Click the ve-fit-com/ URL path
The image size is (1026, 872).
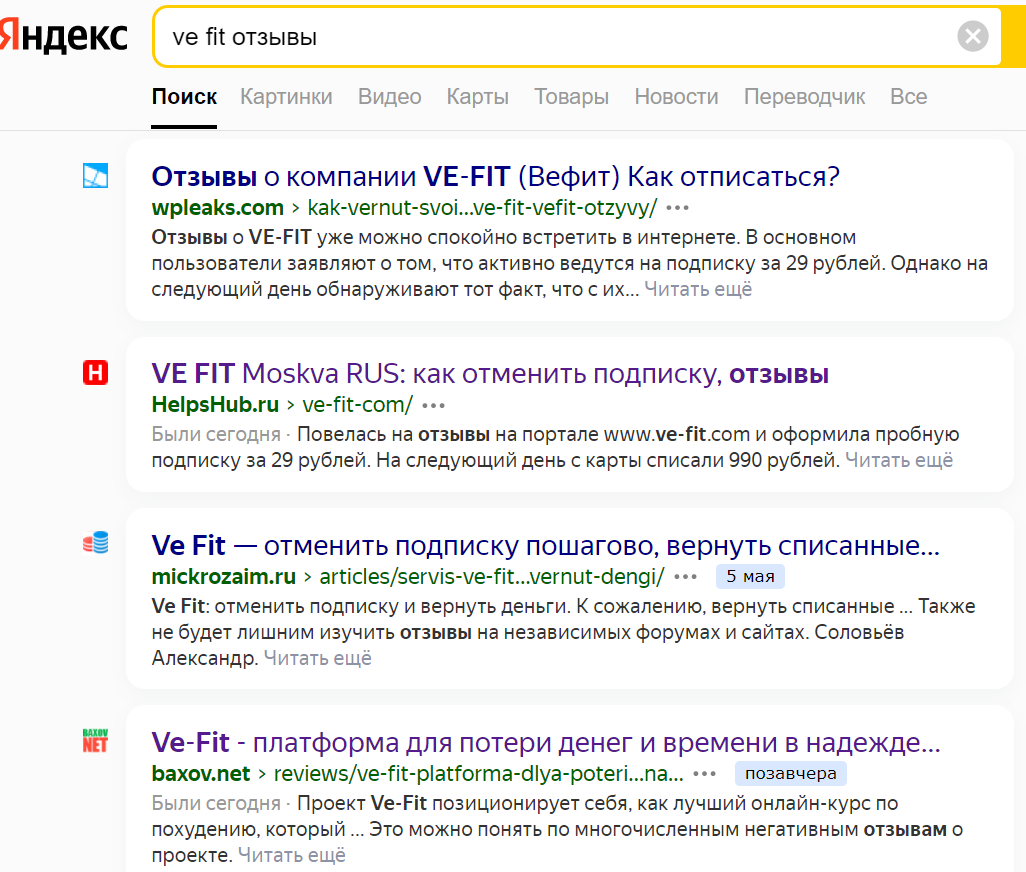pos(357,405)
